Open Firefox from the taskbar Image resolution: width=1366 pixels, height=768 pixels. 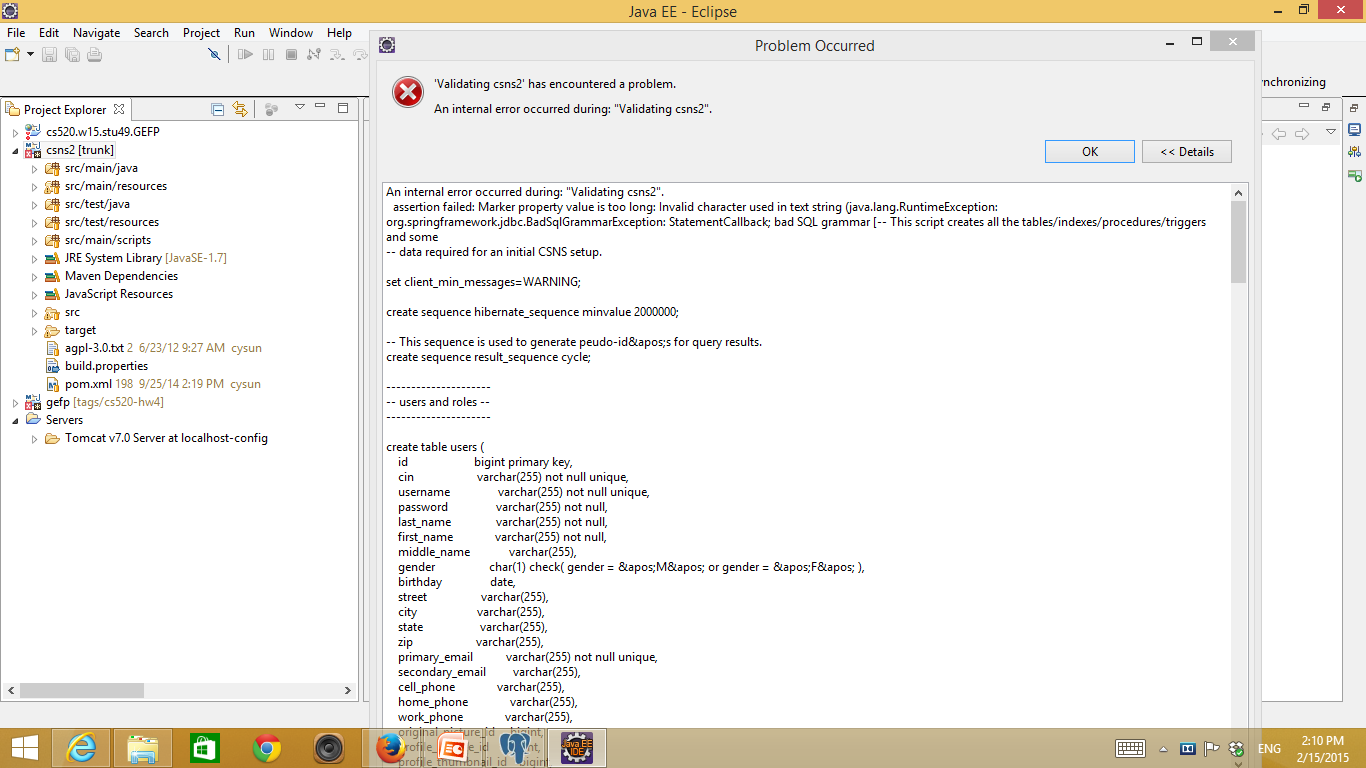[x=389, y=747]
